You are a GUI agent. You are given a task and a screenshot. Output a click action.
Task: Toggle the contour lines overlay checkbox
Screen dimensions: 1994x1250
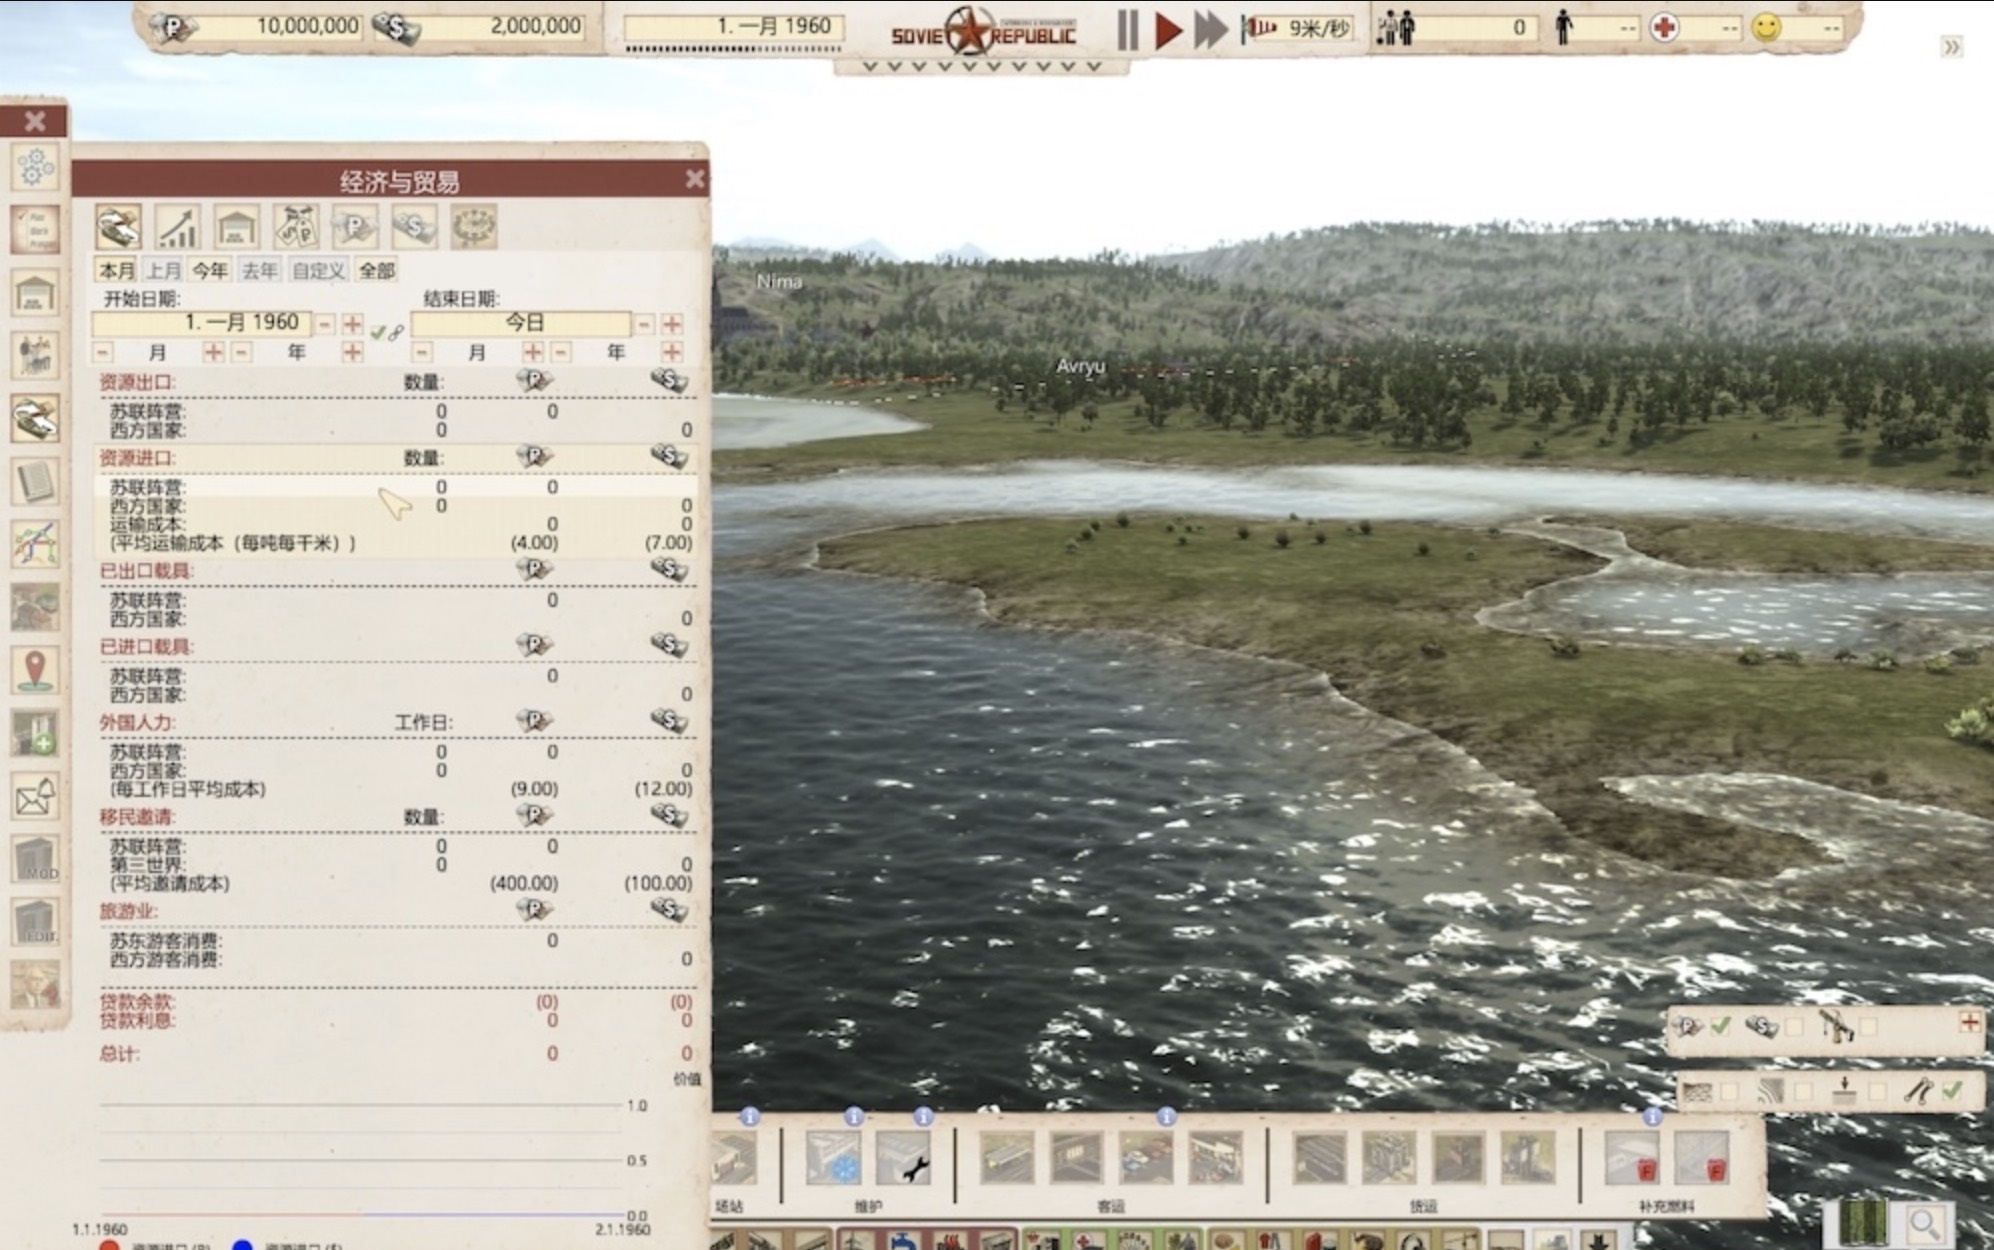(1803, 1091)
